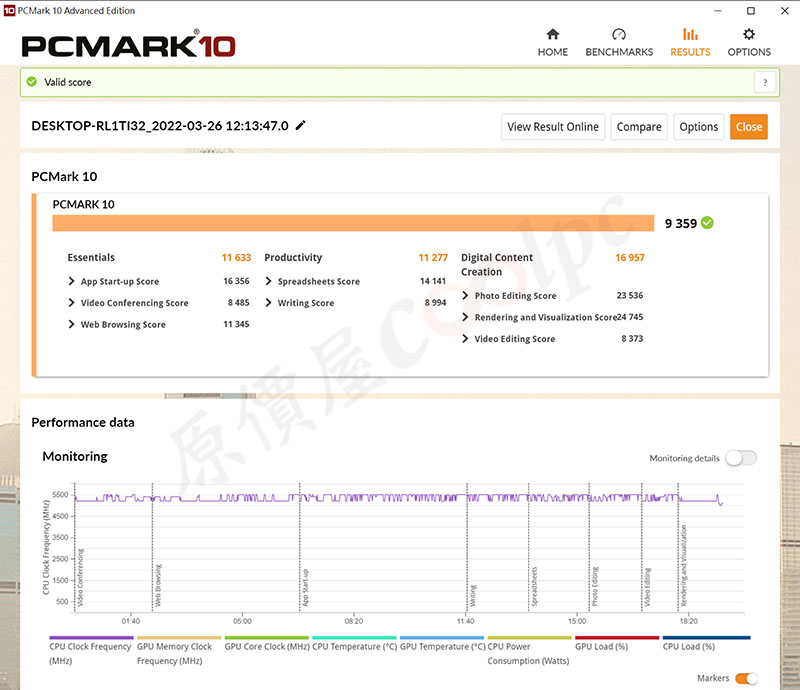800x690 pixels.
Task: Open the OPTIONS tab label
Action: tap(749, 52)
